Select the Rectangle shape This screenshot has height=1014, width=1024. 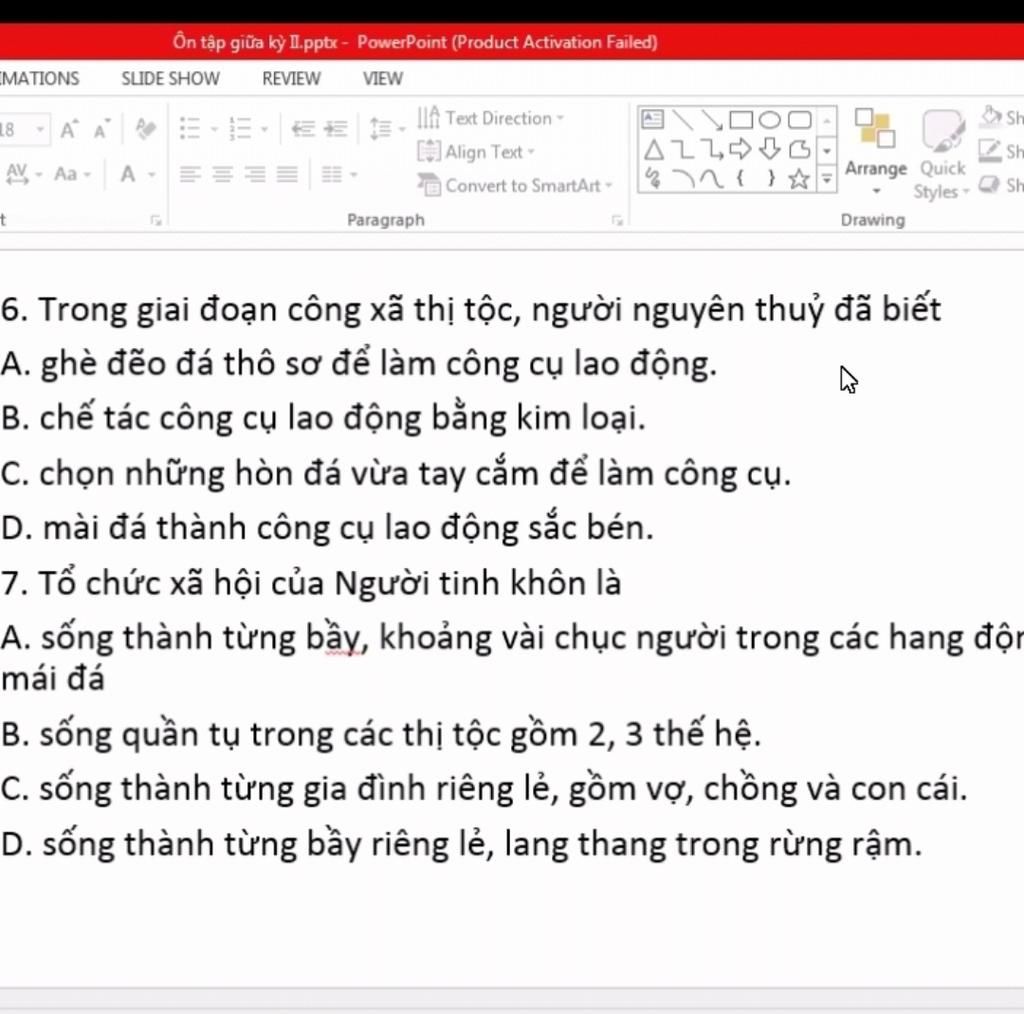coord(741,119)
